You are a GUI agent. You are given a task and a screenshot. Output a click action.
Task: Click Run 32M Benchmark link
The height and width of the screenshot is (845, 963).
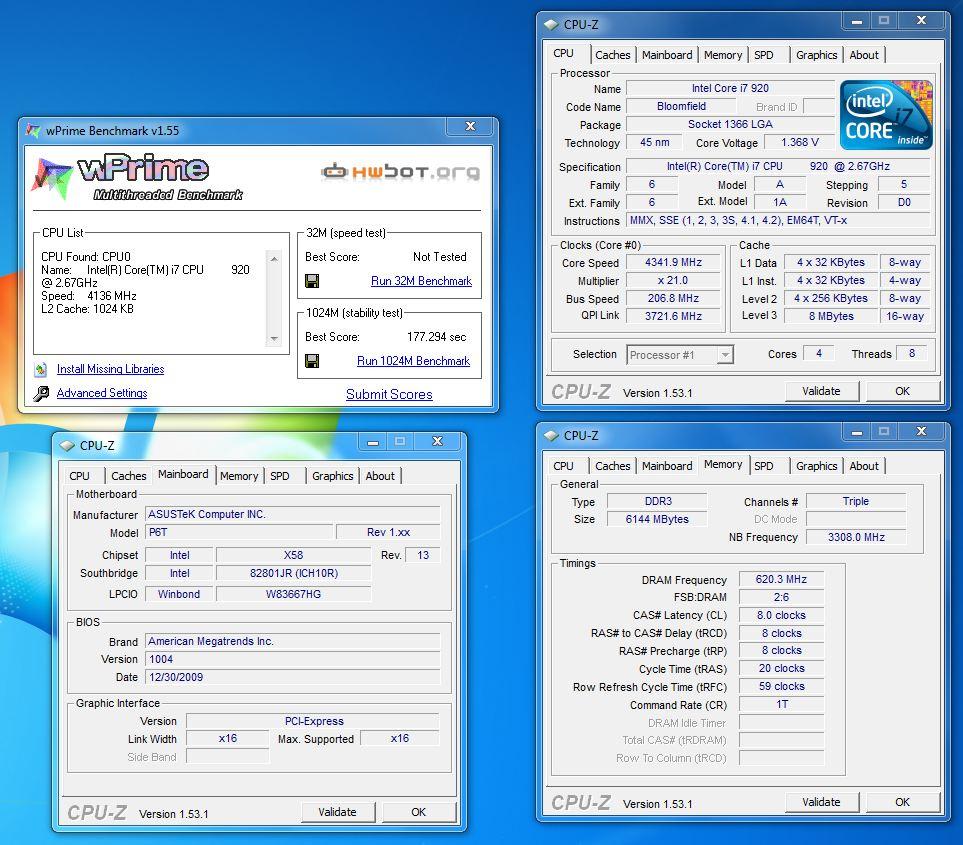[x=421, y=281]
